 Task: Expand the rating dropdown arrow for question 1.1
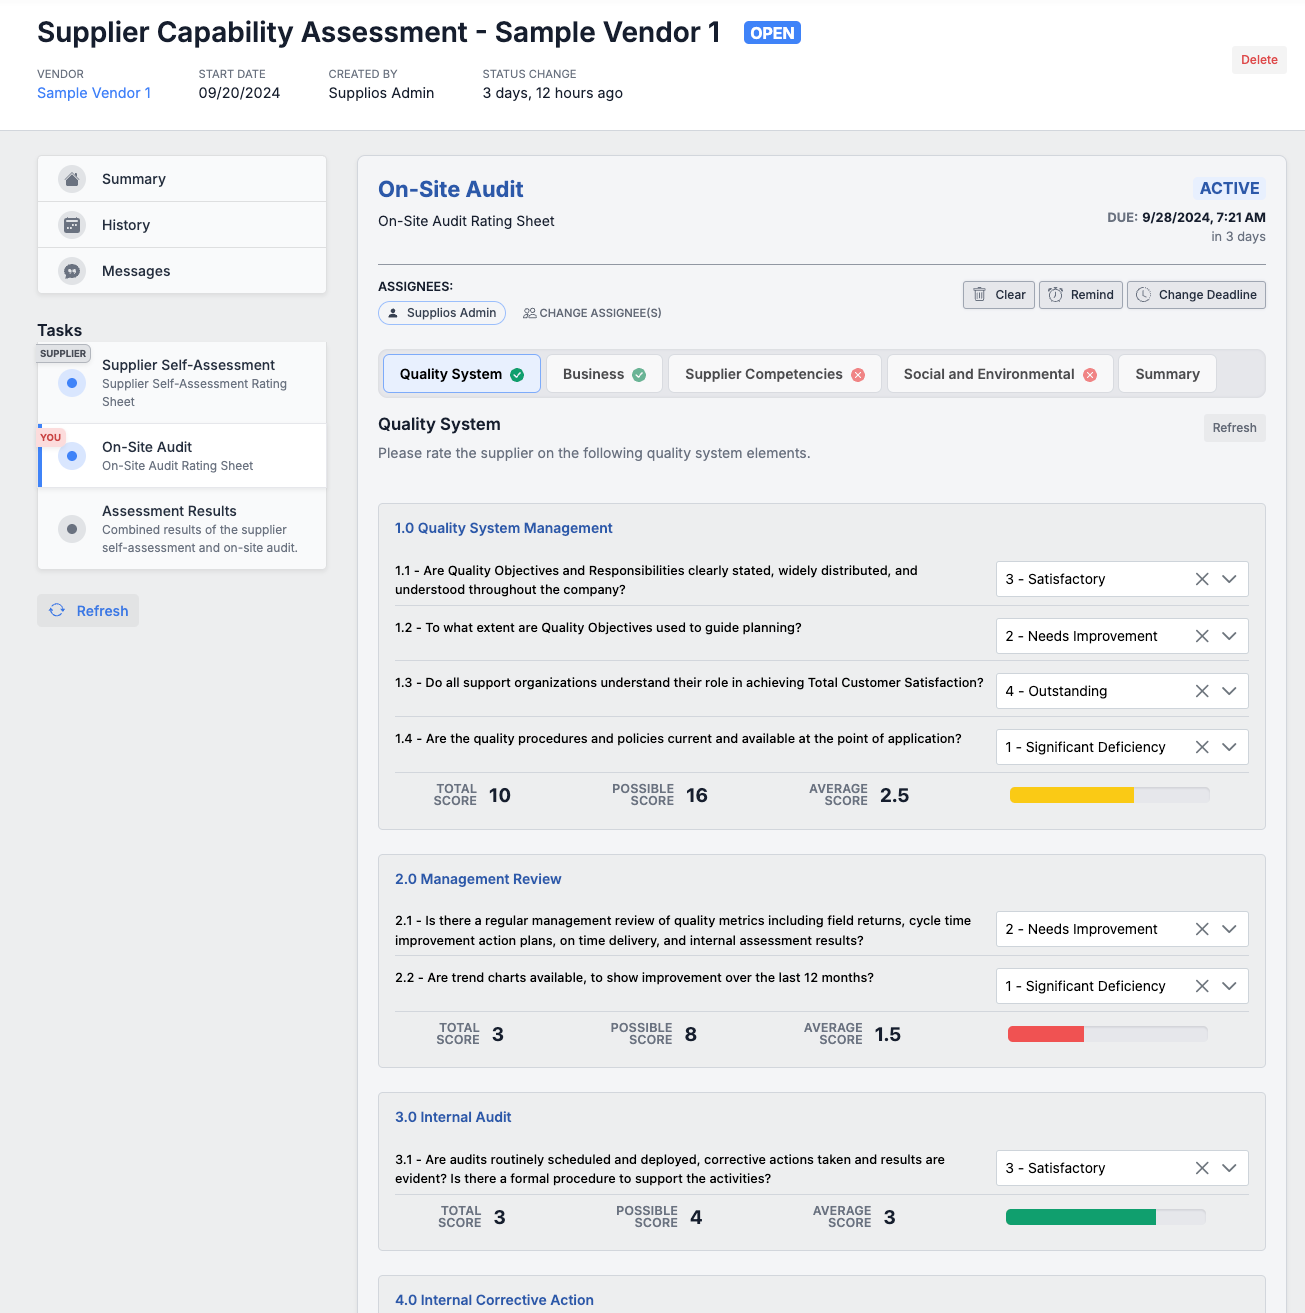[x=1230, y=579]
